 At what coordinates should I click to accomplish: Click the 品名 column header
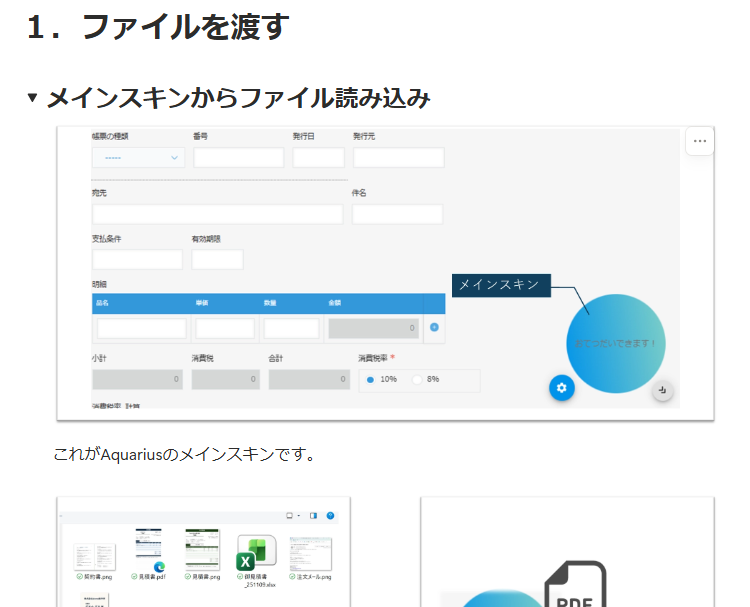[102, 303]
